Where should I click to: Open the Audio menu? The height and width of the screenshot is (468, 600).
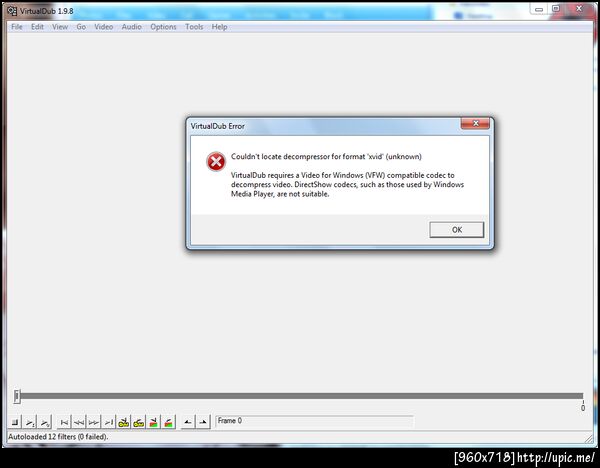(x=132, y=27)
